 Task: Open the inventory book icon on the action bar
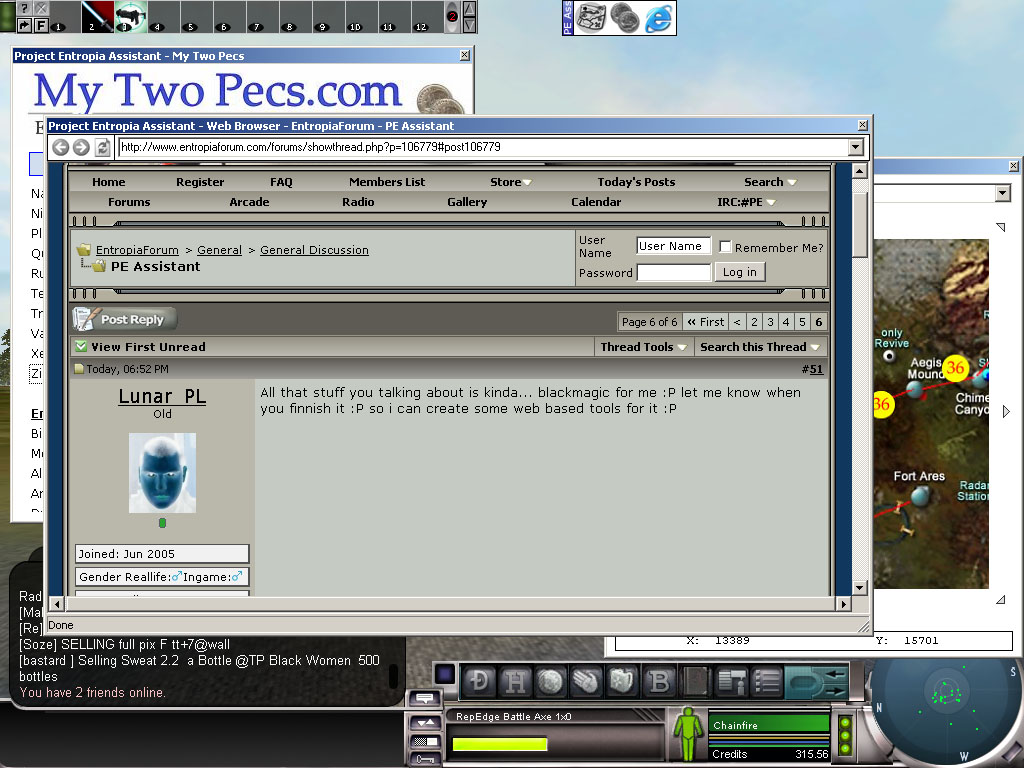[694, 682]
